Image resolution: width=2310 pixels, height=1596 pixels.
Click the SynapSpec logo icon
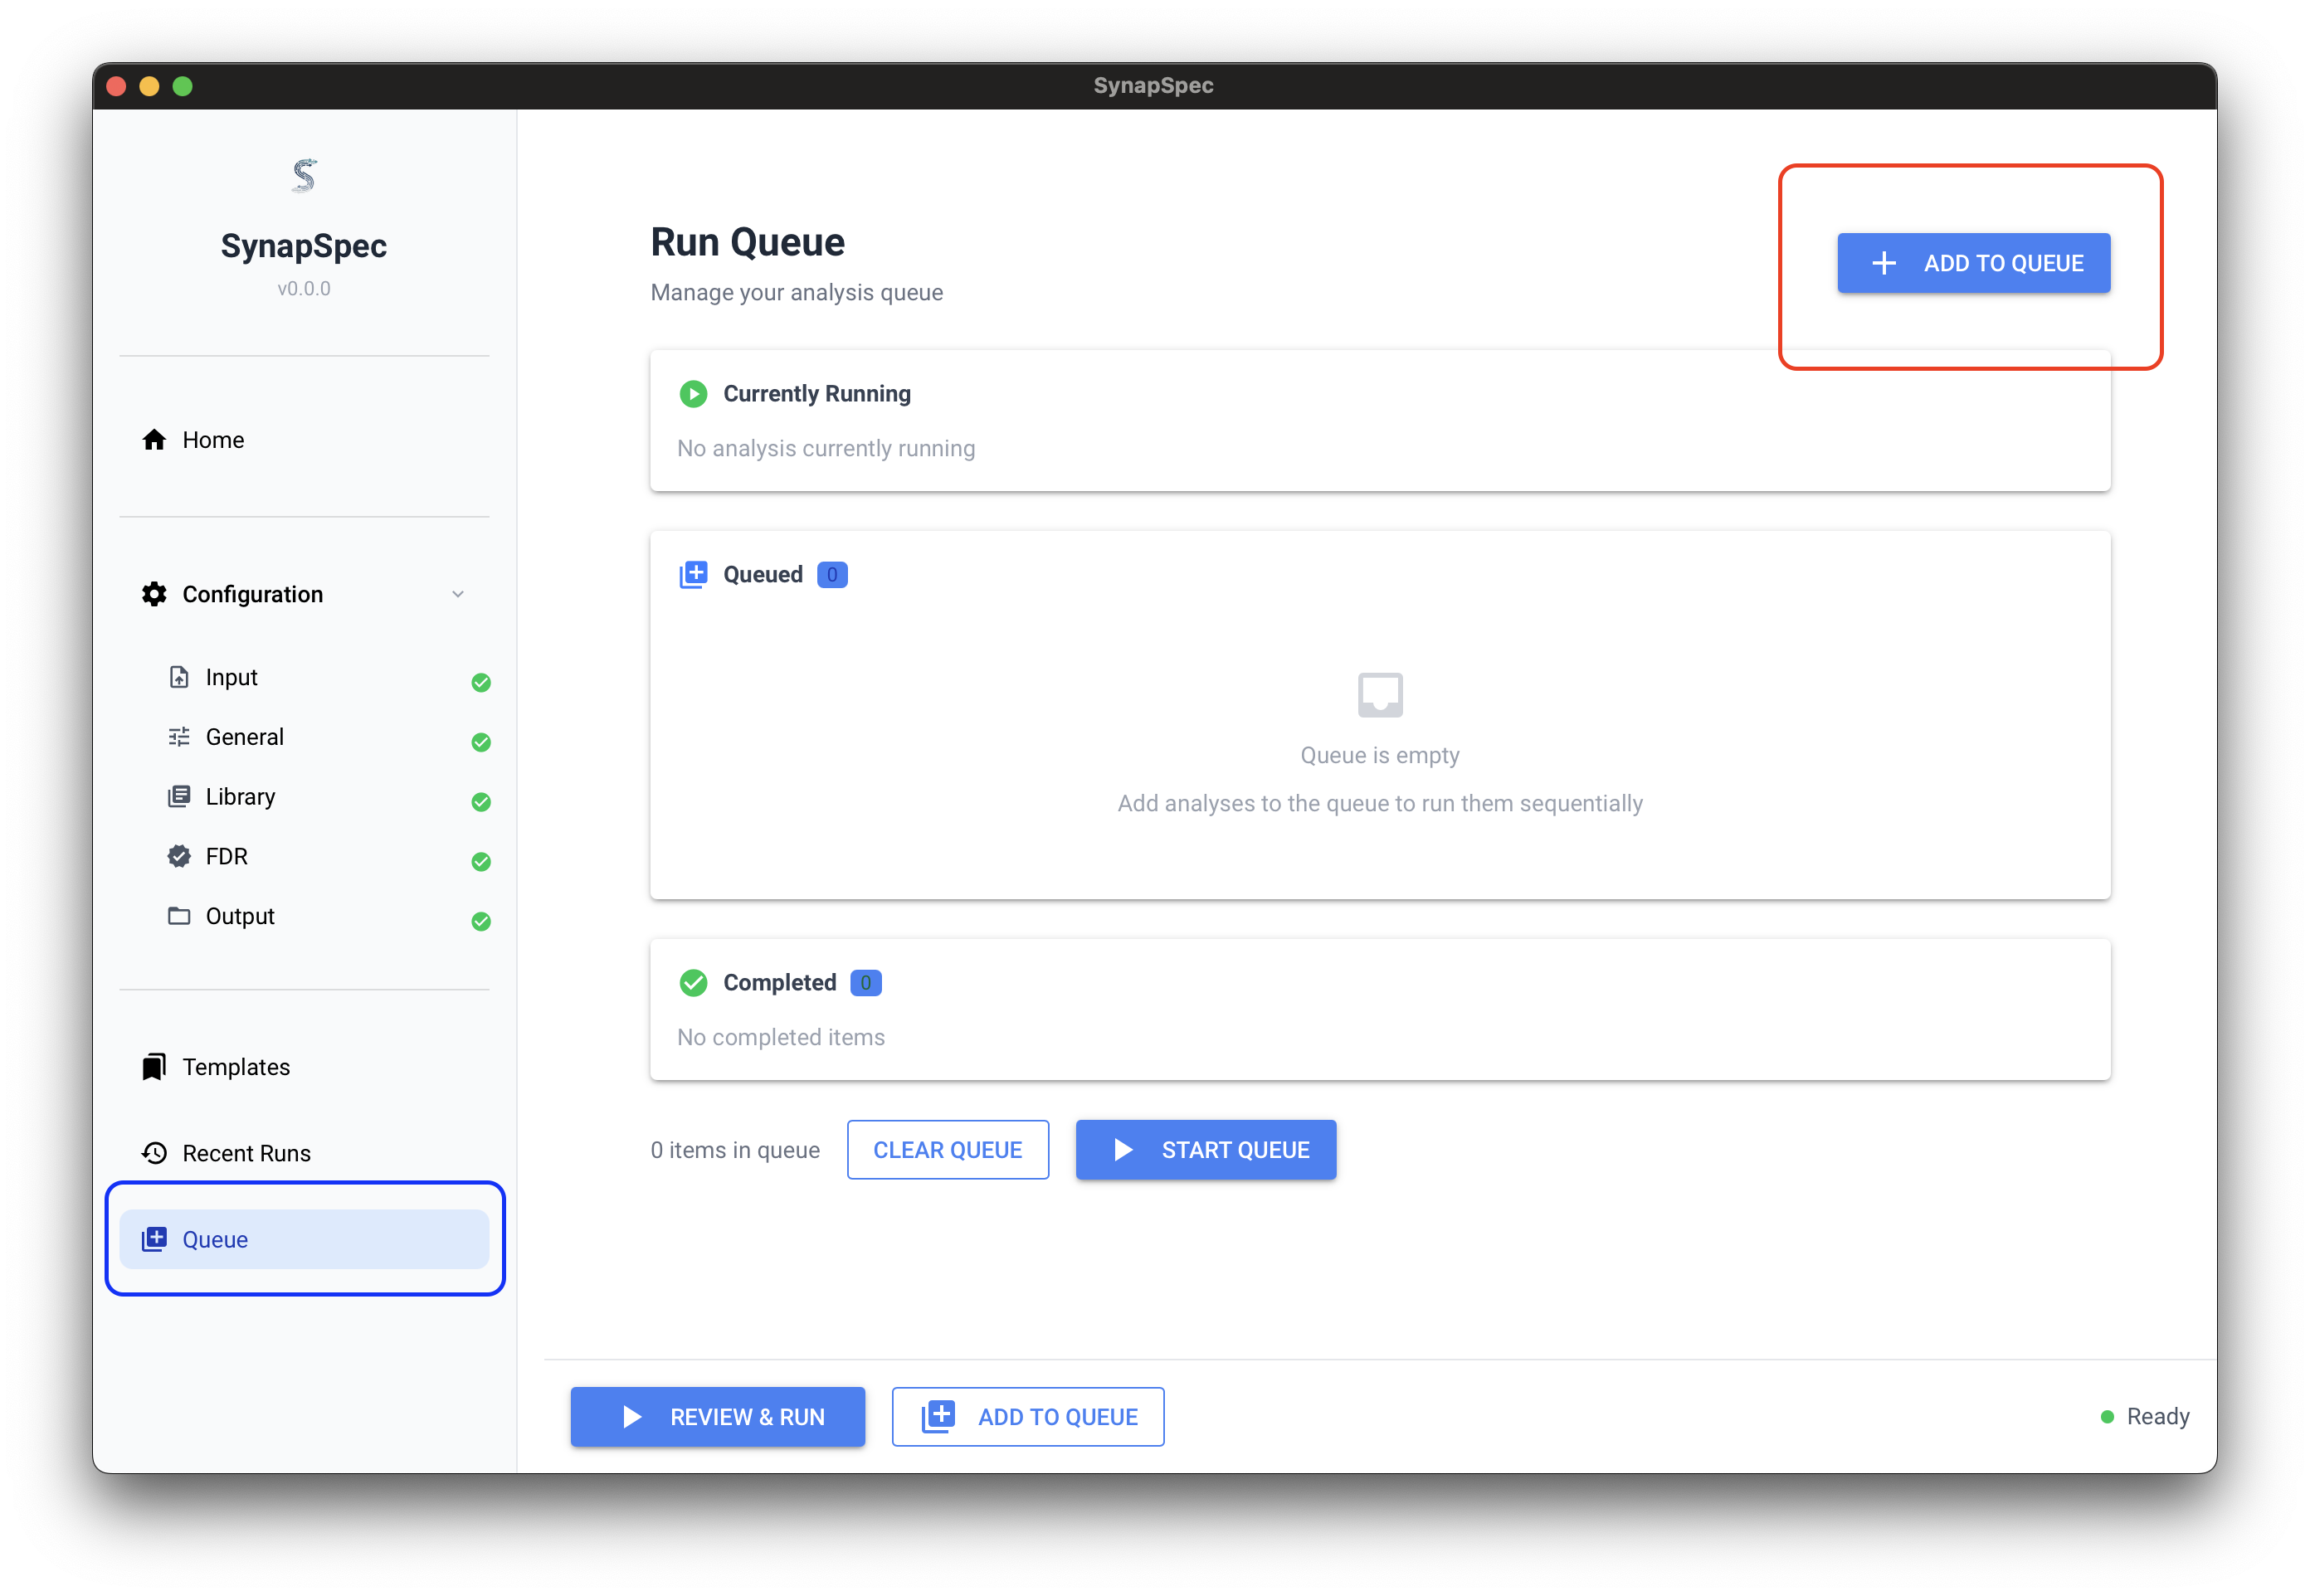(304, 176)
